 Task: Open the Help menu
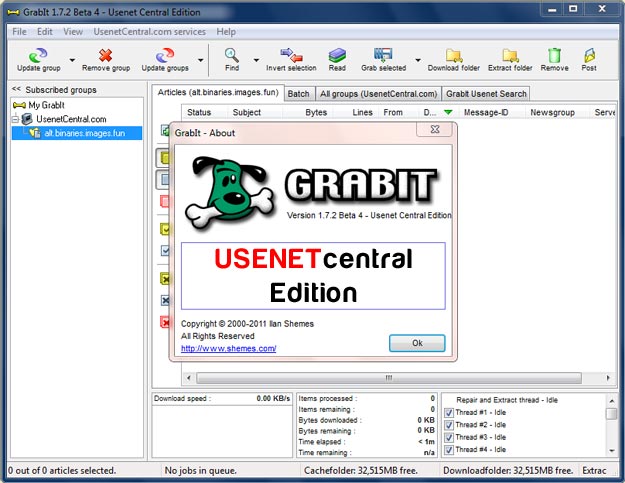(226, 31)
